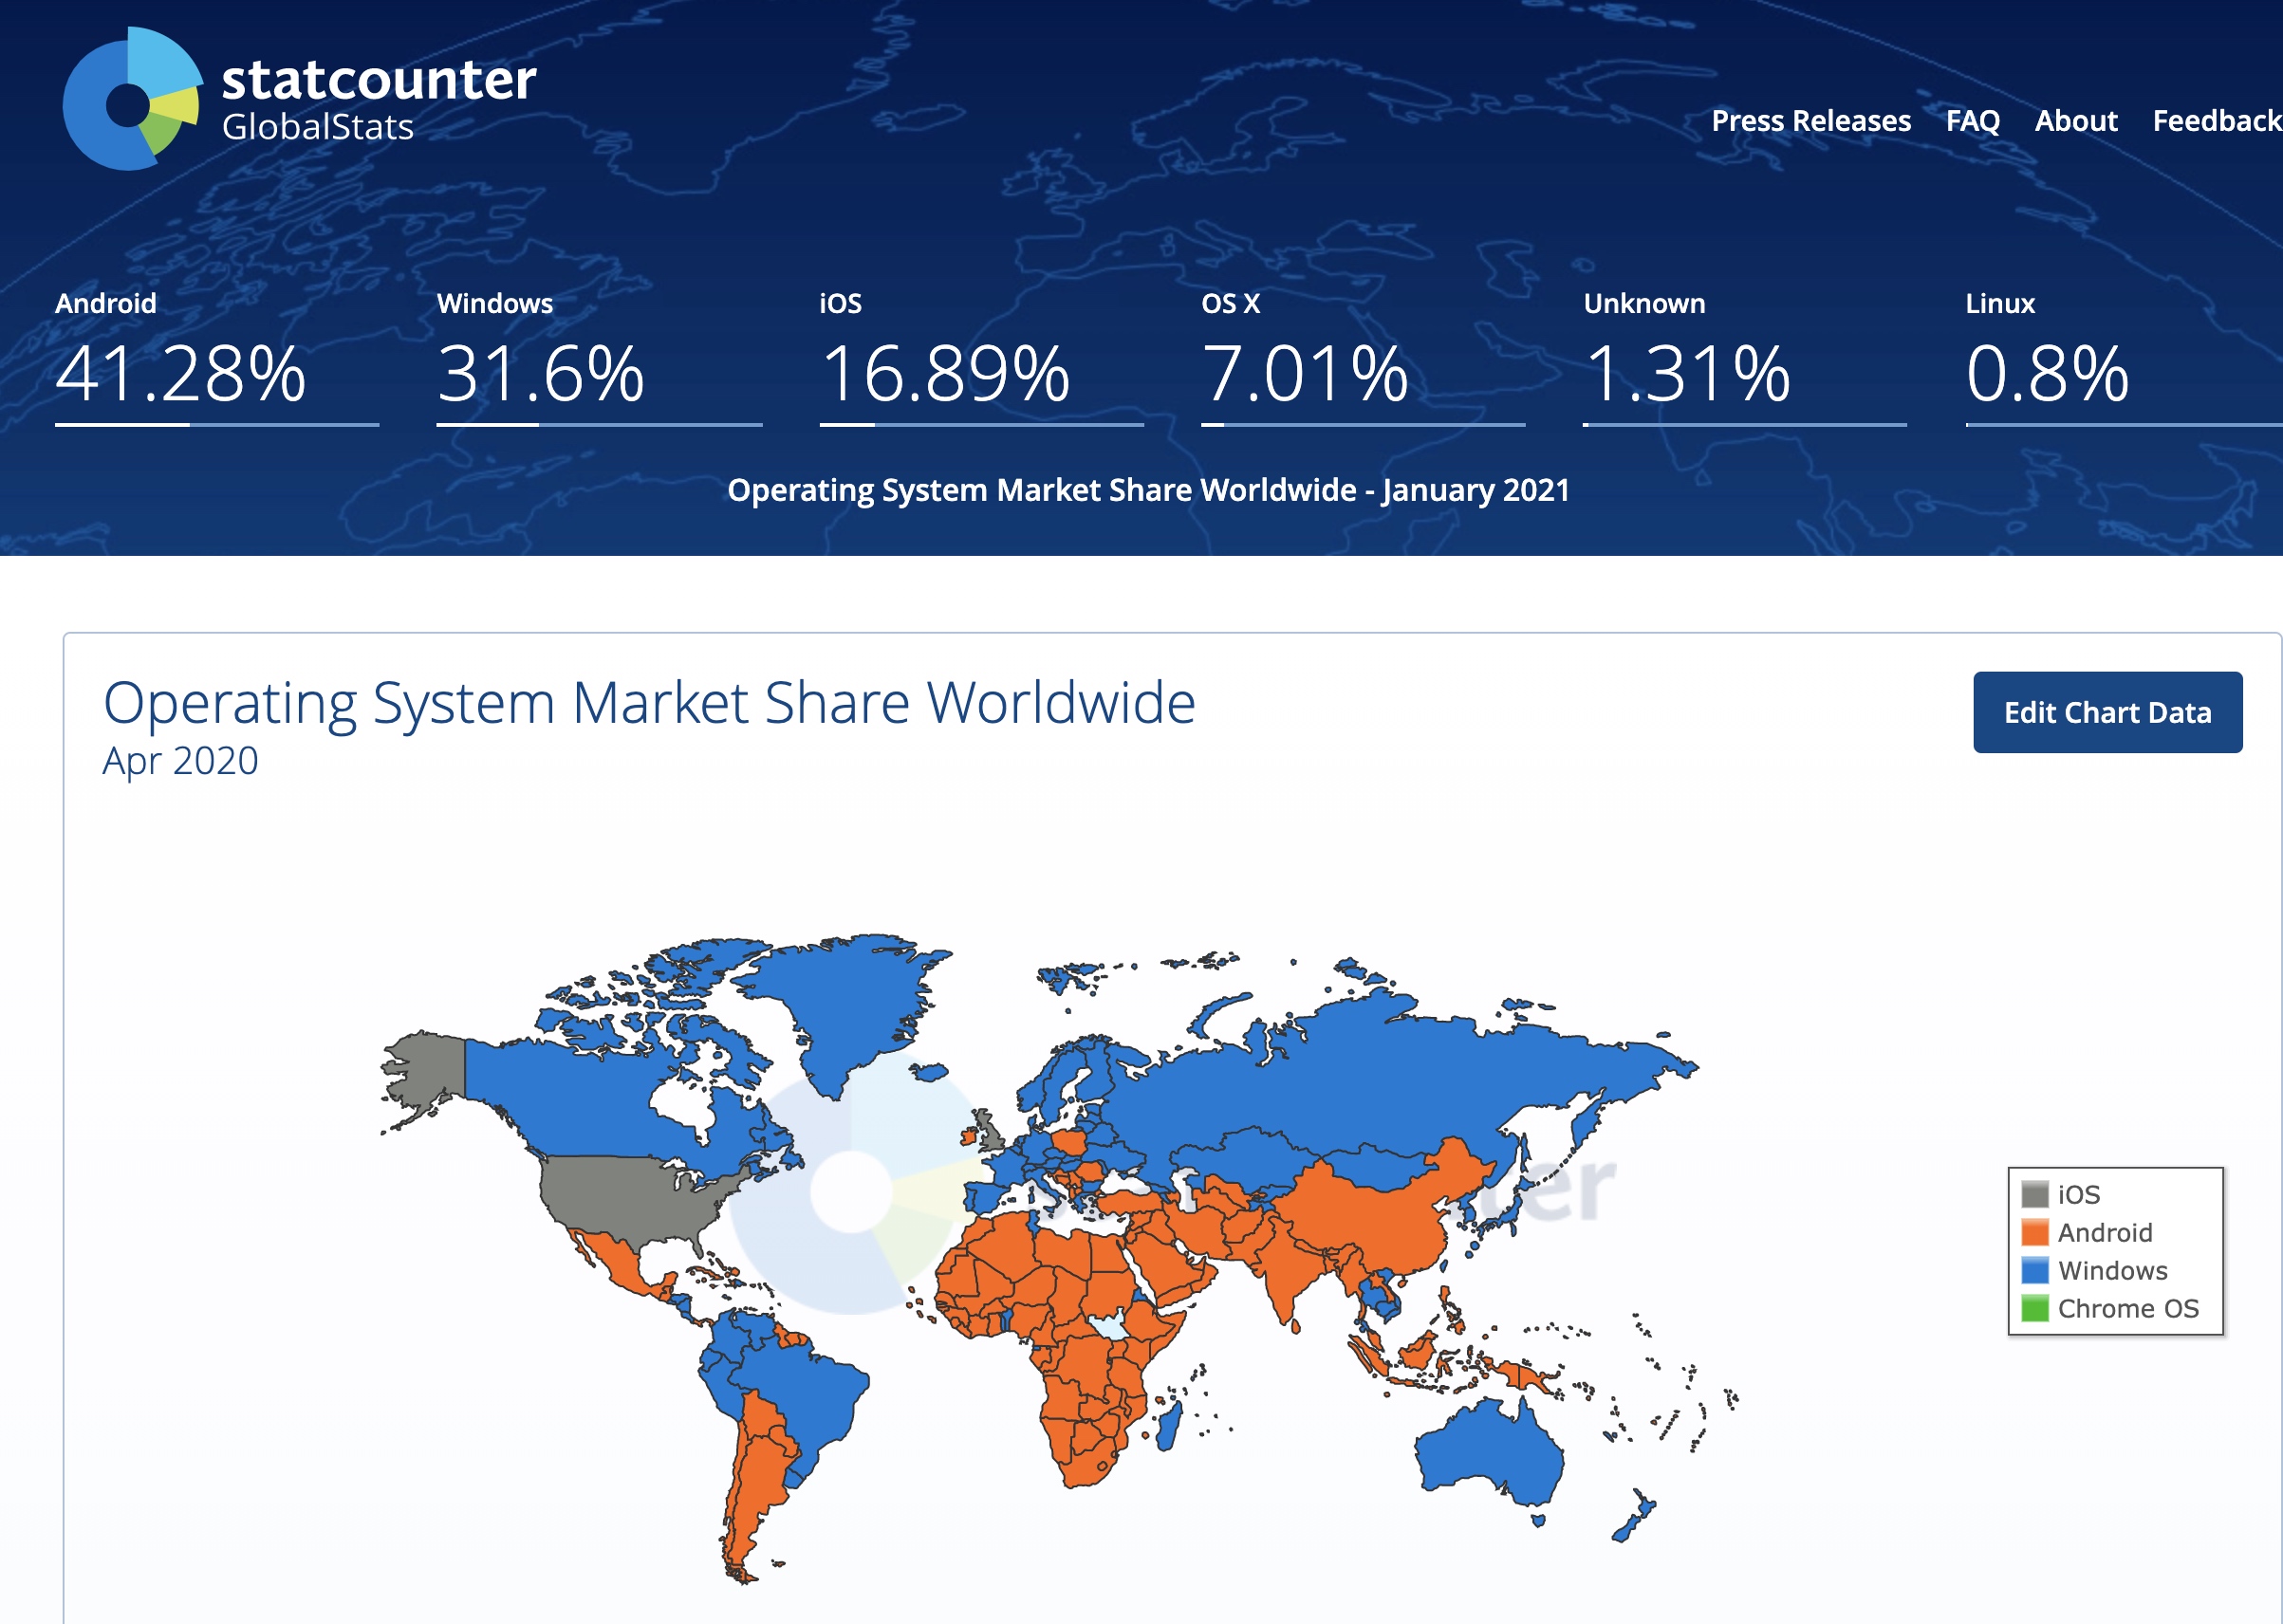Select the Android 41.28% statistic

(x=180, y=373)
